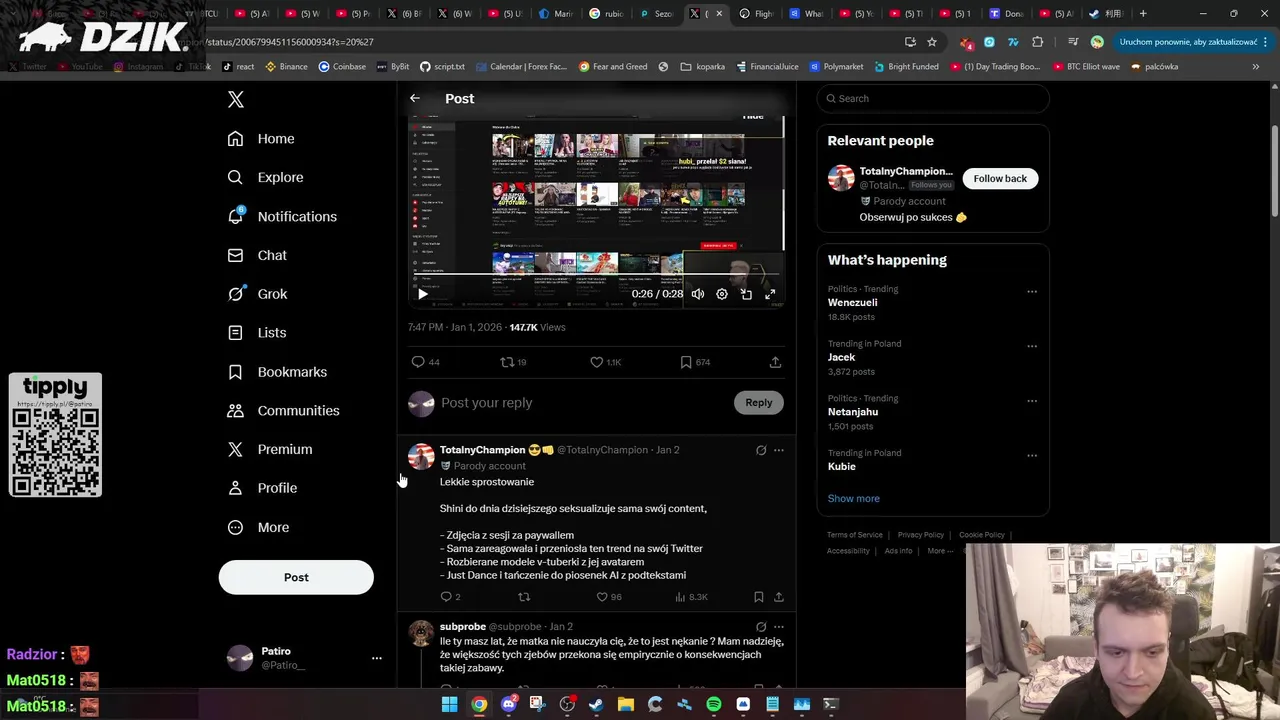The width and height of the screenshot is (1280, 720).
Task: Bookmark TotalnyChampion's reply
Action: pyautogui.click(x=759, y=597)
